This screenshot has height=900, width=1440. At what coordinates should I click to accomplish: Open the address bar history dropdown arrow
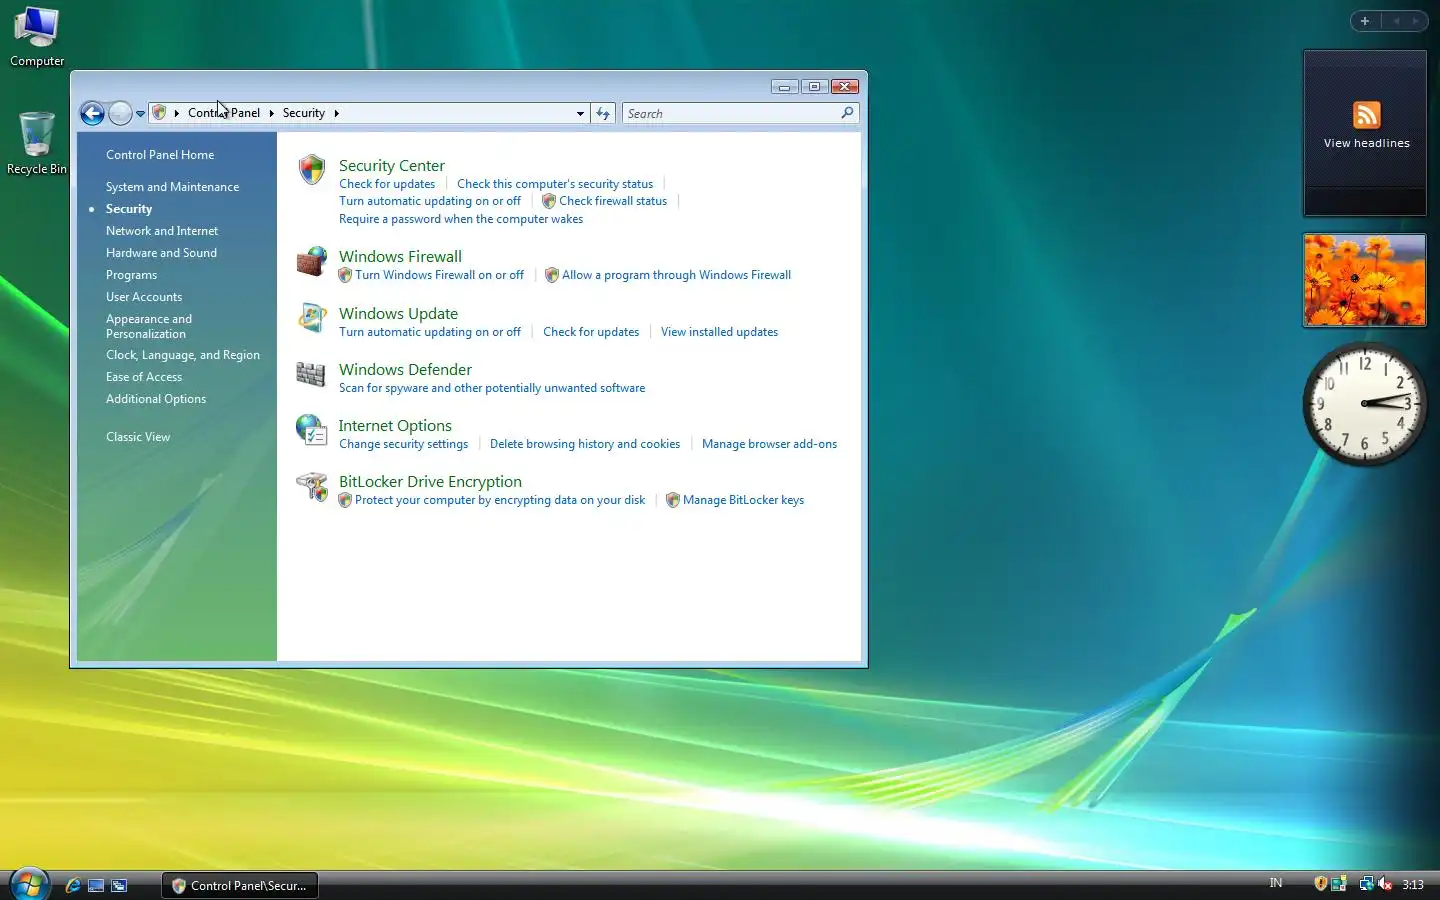click(x=580, y=113)
